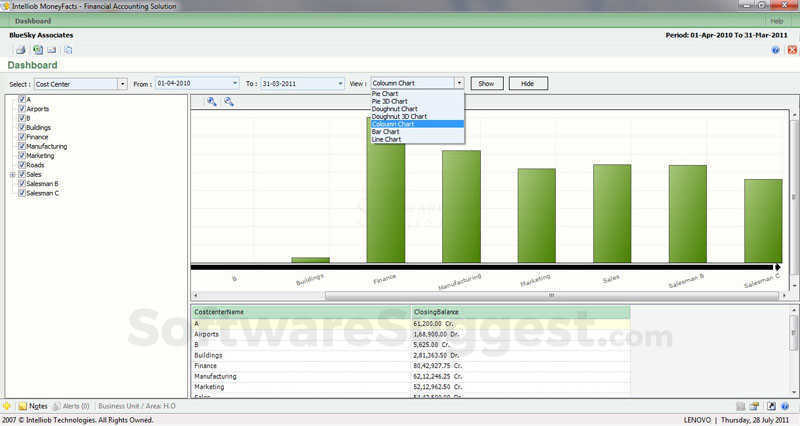Uncheck the Roads checkbox
800x426 pixels.
(22, 165)
